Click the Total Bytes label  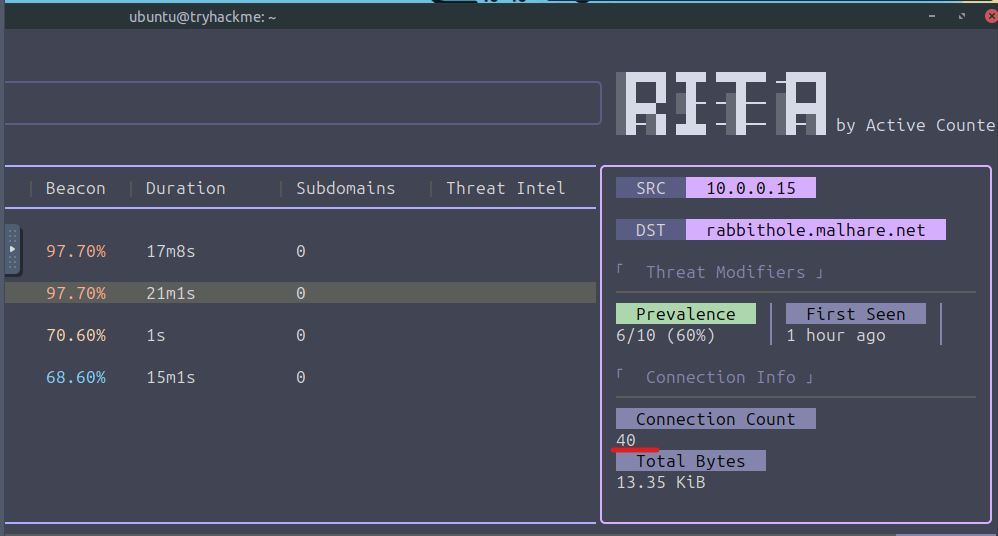pyautogui.click(x=691, y=461)
